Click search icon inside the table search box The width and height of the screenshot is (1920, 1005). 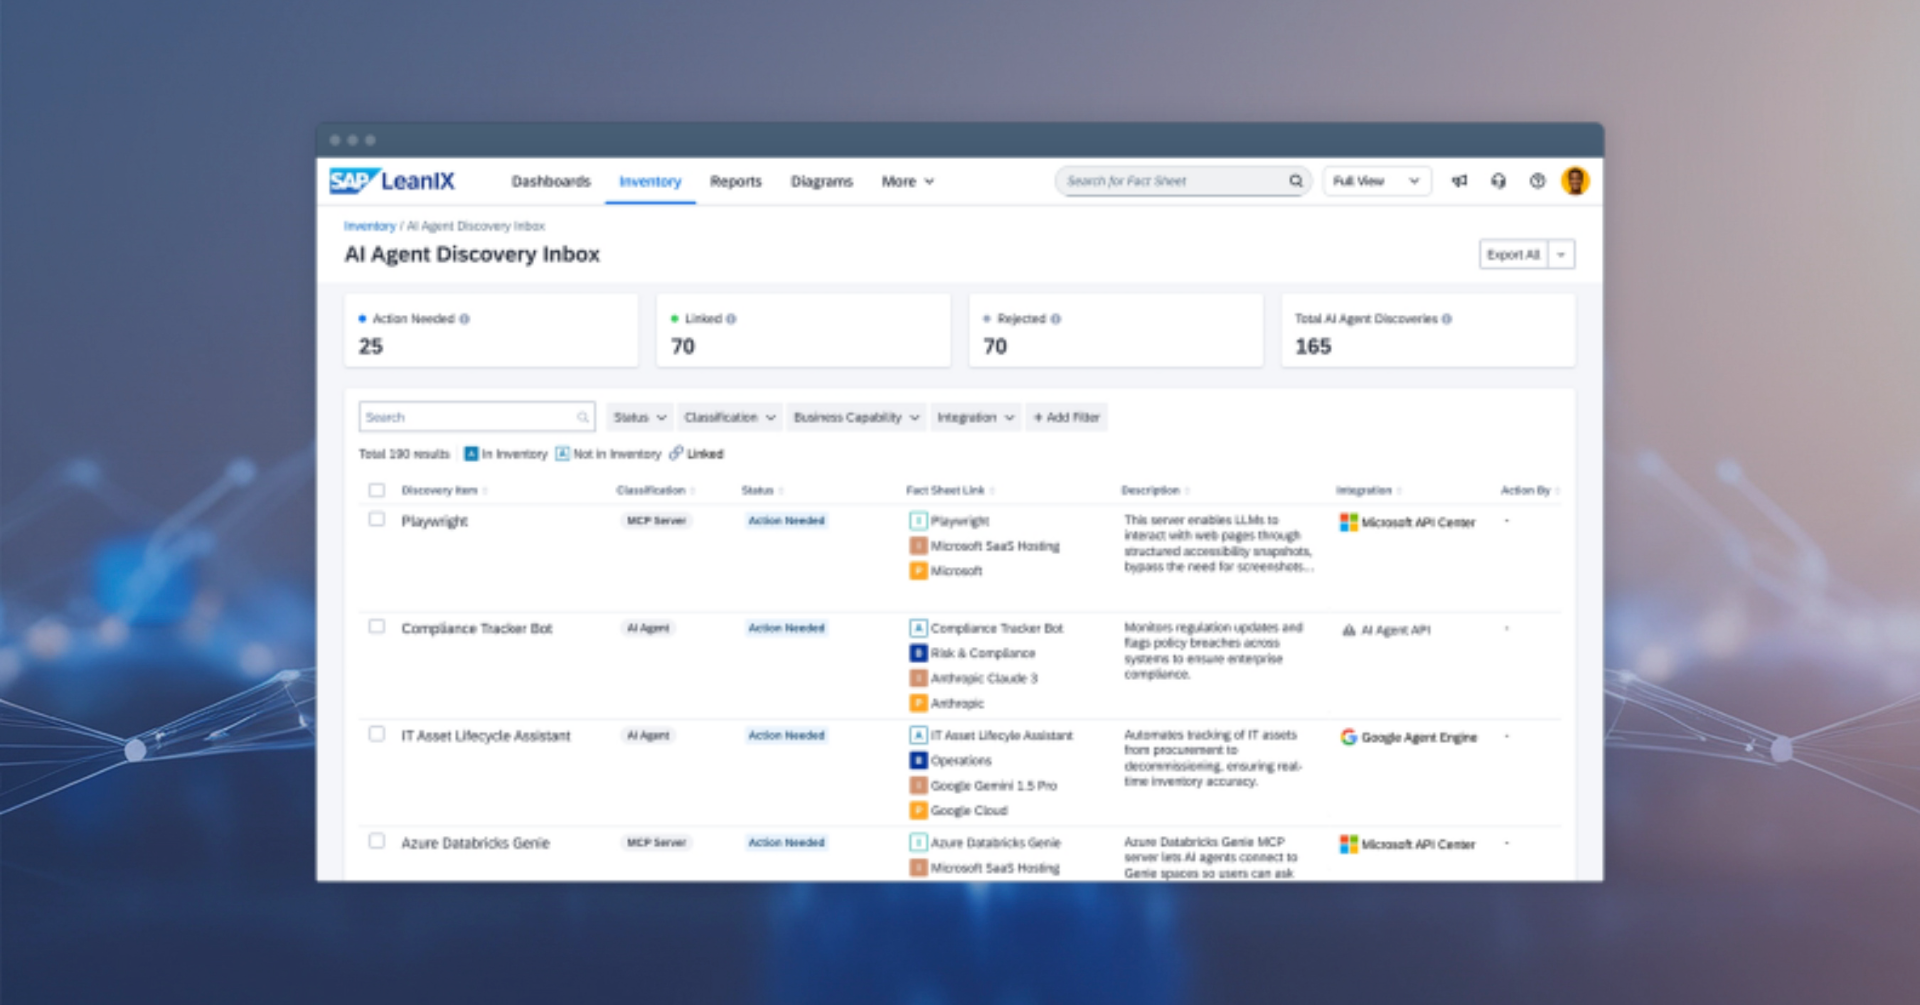point(582,417)
